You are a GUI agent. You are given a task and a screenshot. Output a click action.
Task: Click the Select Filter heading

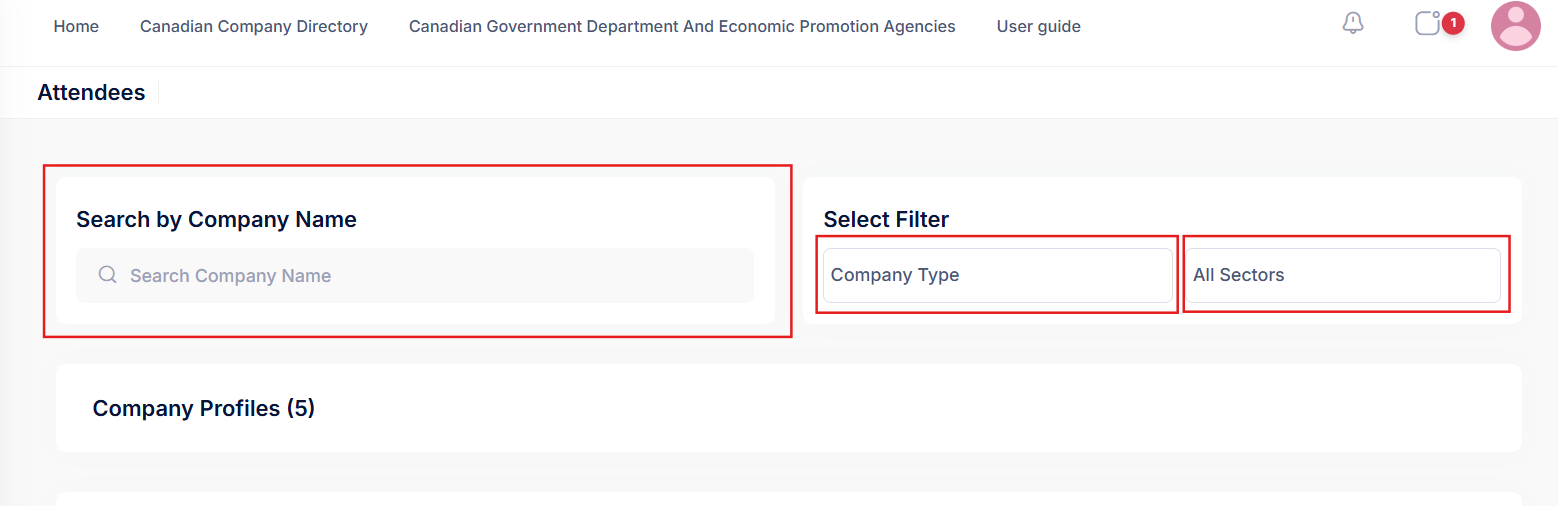point(886,220)
